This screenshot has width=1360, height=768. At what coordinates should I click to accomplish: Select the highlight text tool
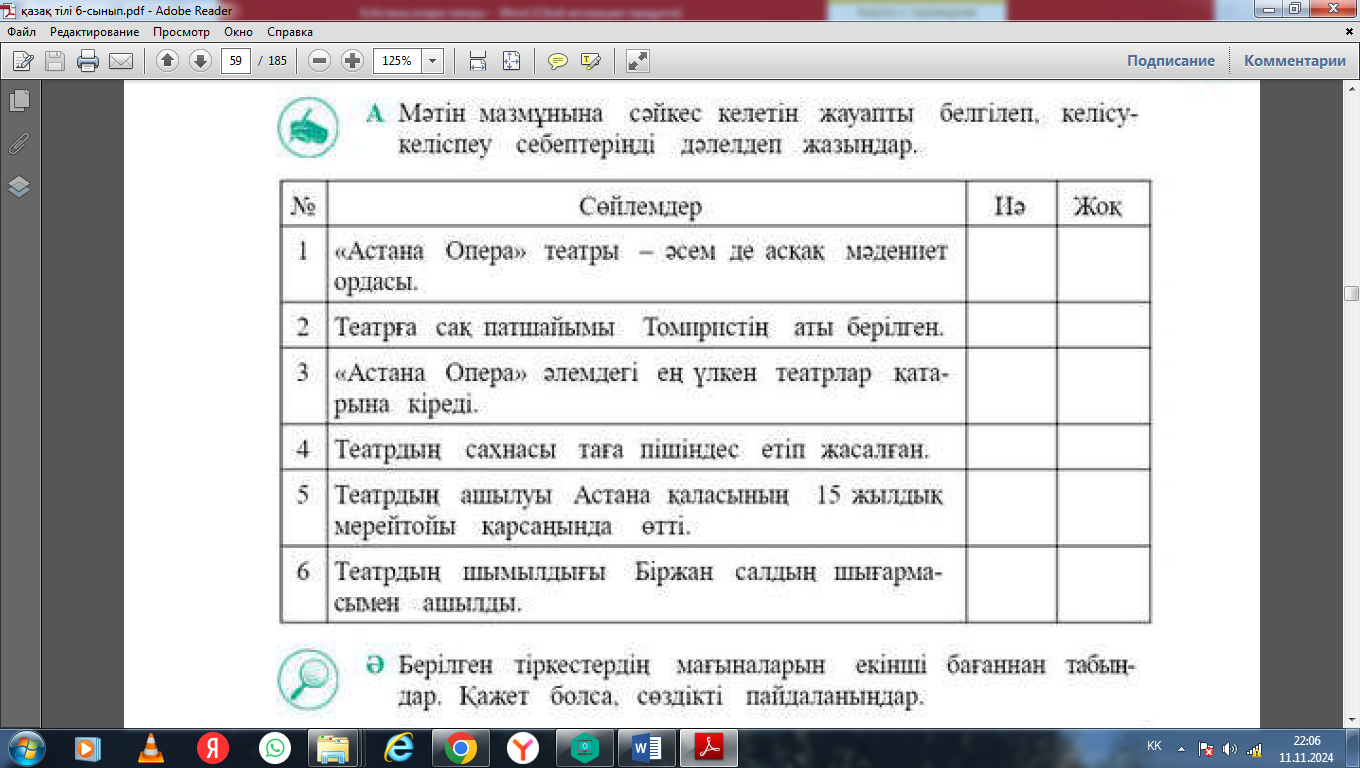tap(590, 61)
